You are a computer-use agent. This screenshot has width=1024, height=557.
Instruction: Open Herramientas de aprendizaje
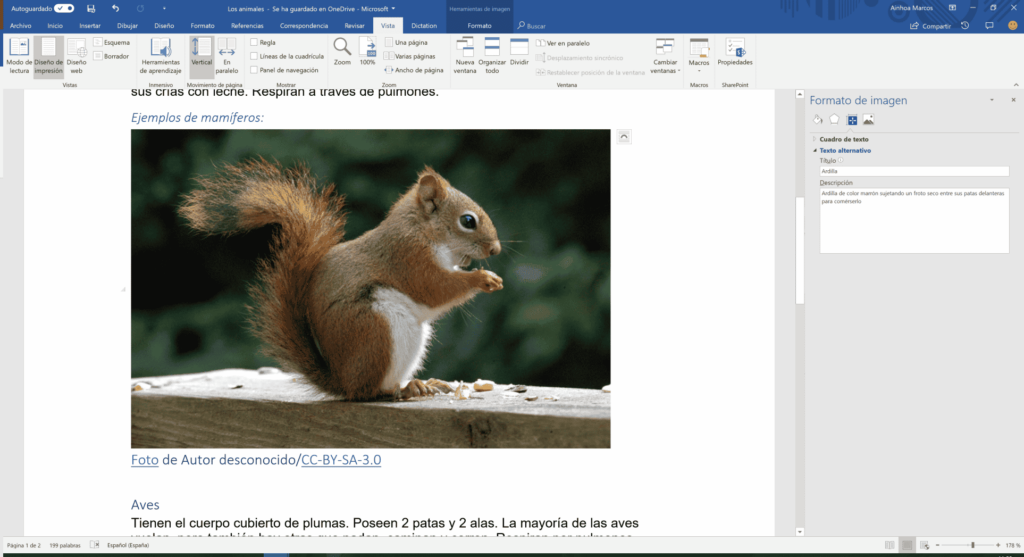[160, 56]
